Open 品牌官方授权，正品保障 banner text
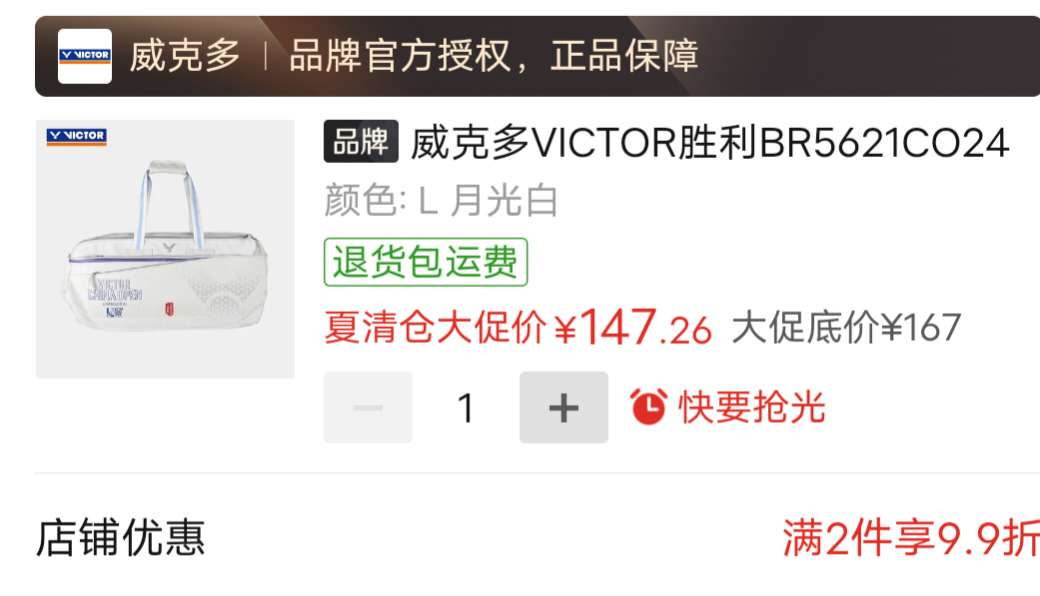Screen dimensions: 1040x596 tap(493, 56)
